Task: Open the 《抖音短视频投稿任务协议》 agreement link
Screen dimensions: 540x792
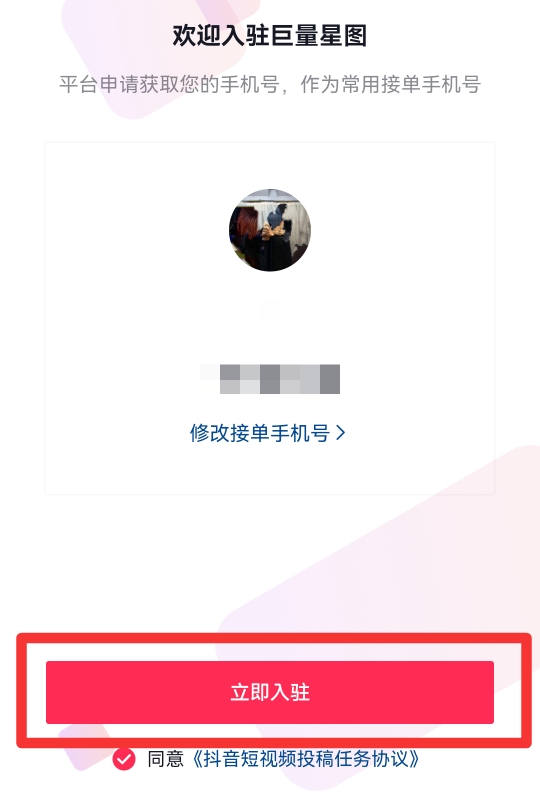Action: tap(306, 759)
